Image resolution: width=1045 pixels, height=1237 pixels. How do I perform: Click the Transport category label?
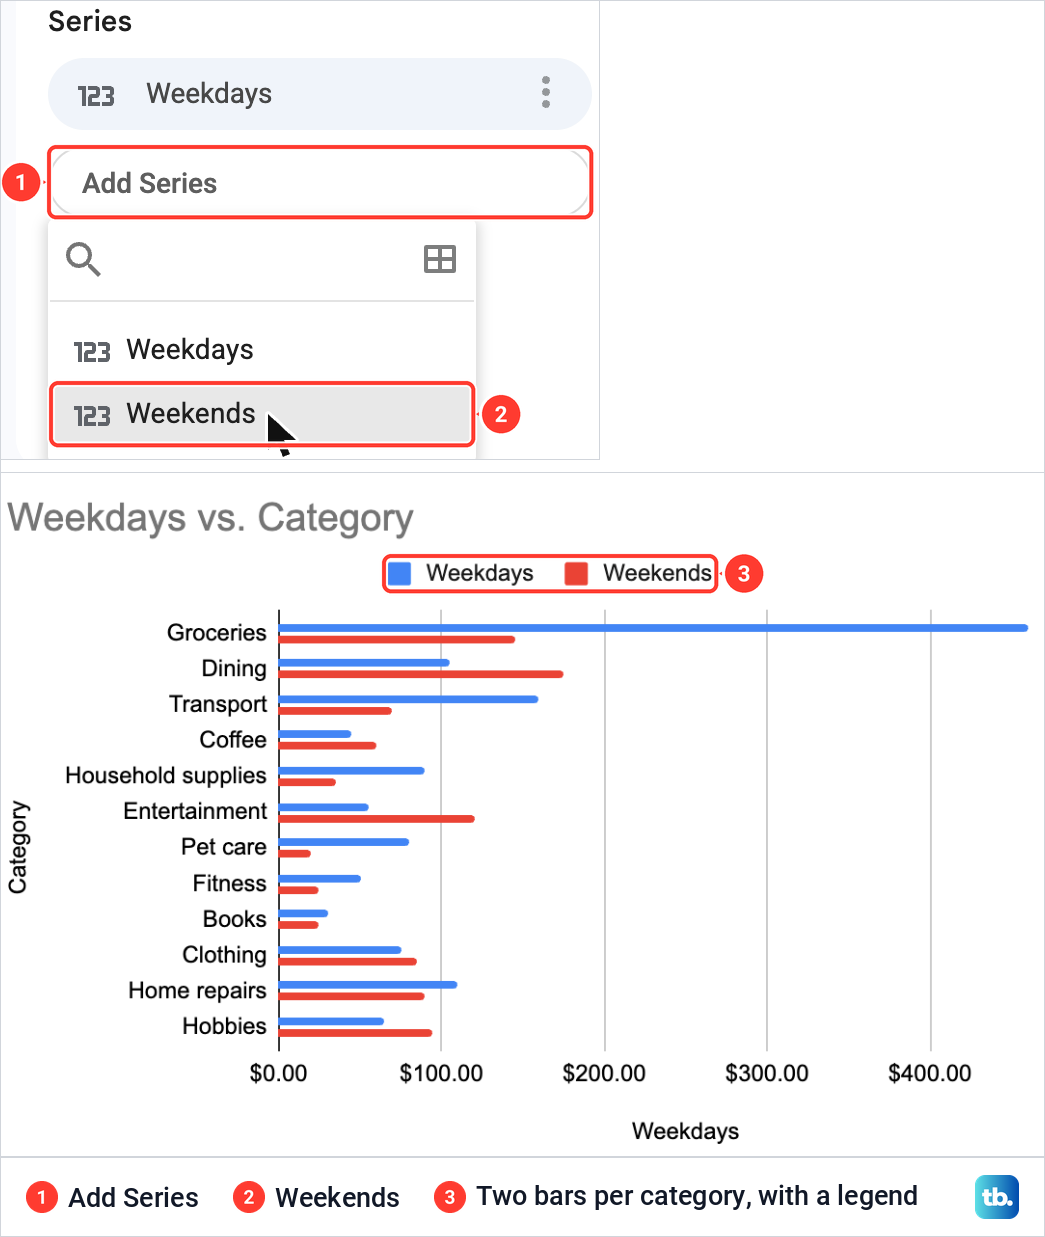tap(218, 704)
